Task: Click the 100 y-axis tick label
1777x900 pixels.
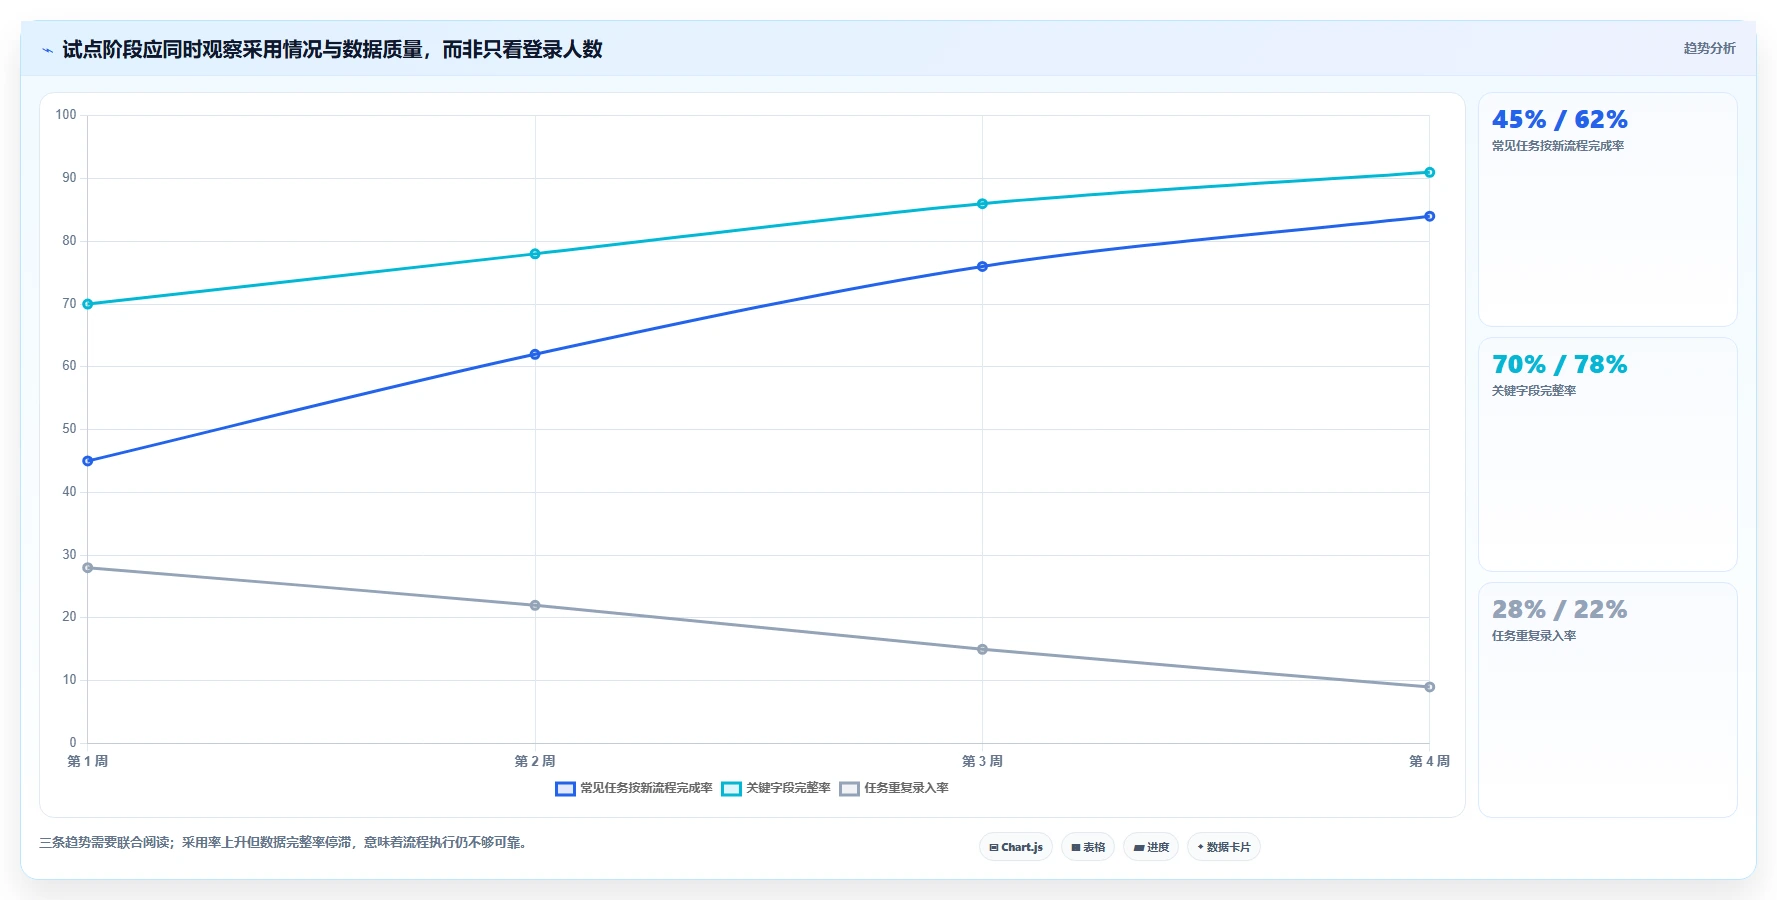Action: (x=66, y=115)
